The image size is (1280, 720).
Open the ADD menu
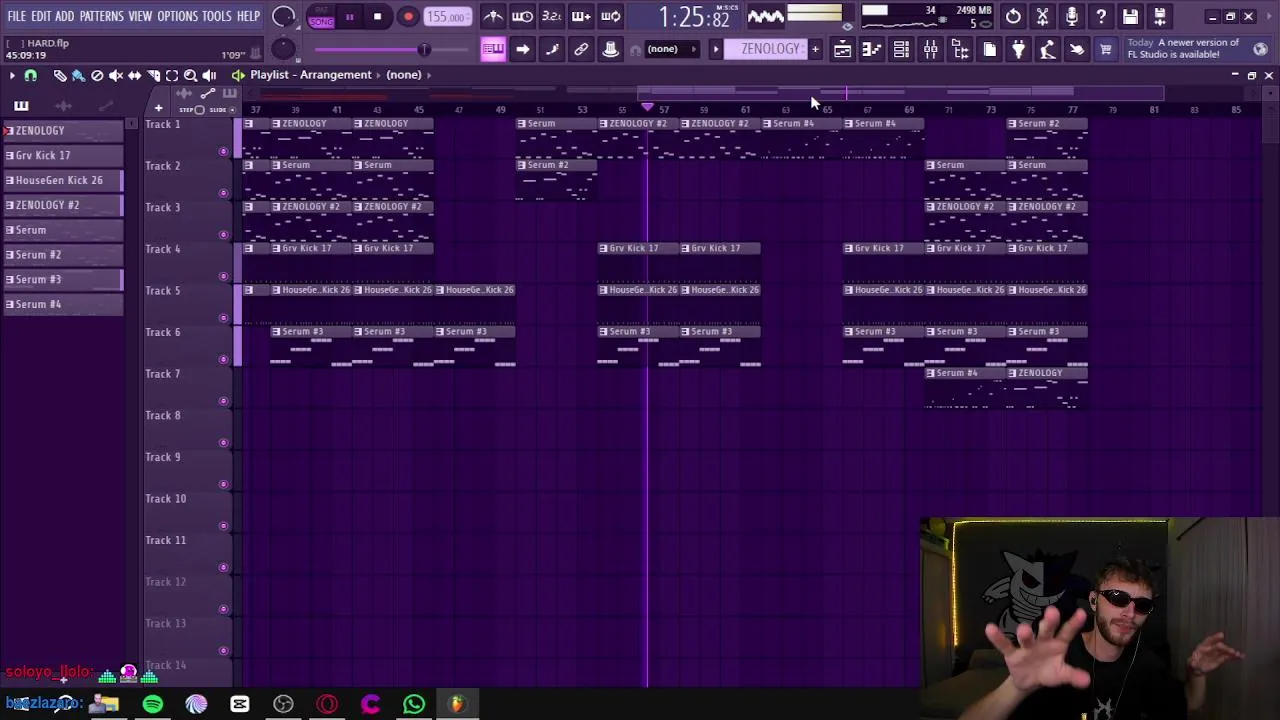pyautogui.click(x=65, y=17)
